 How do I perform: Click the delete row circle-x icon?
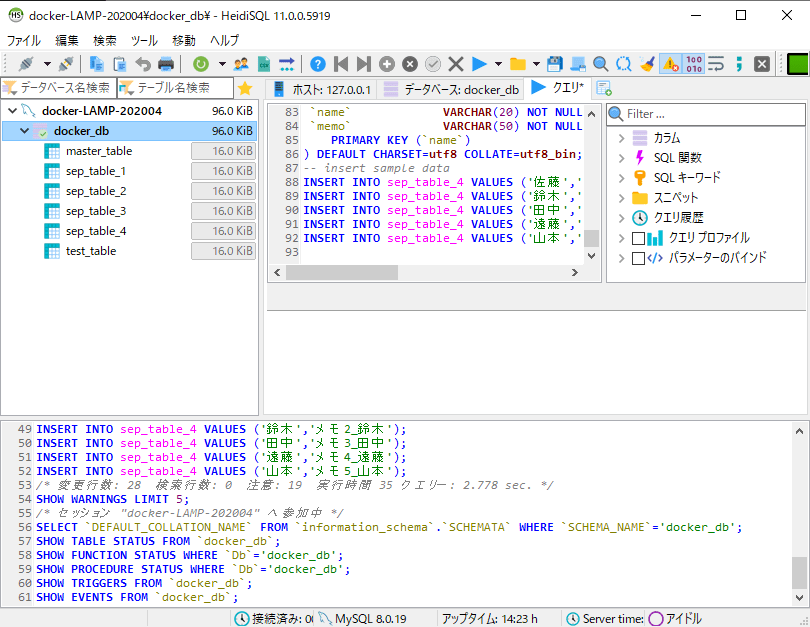pos(410,64)
